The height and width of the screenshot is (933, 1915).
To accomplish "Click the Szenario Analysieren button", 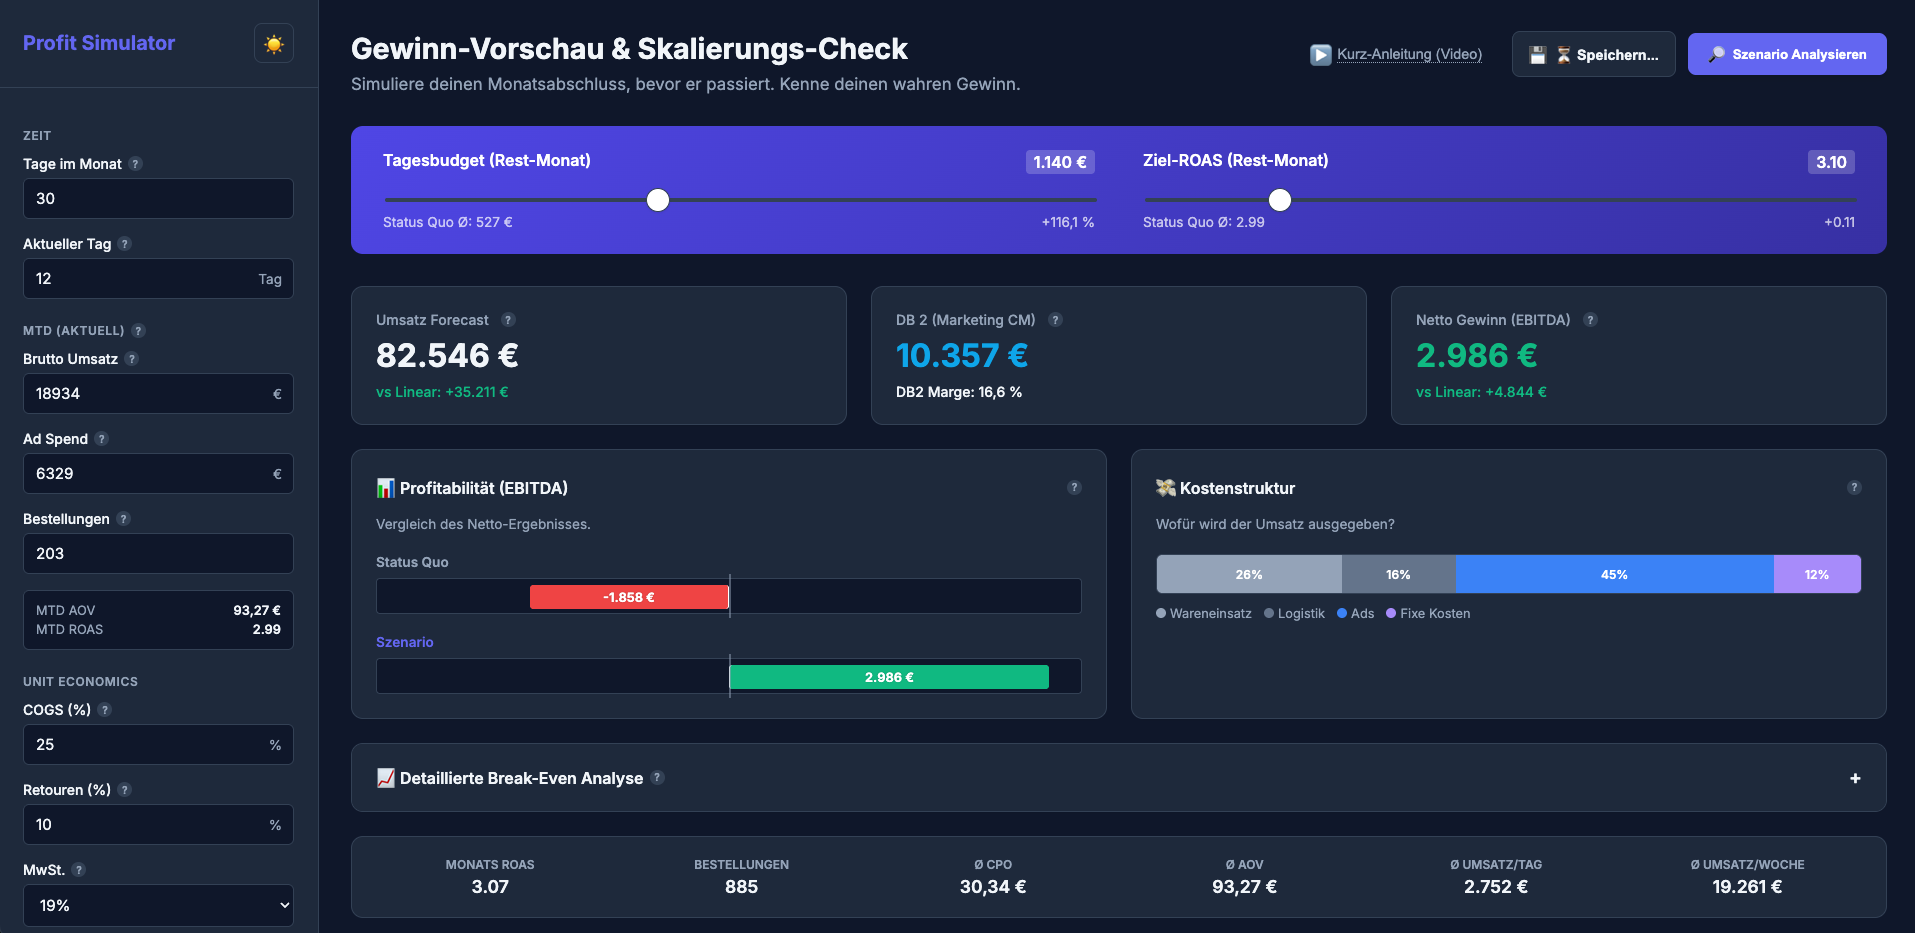I will coord(1787,54).
